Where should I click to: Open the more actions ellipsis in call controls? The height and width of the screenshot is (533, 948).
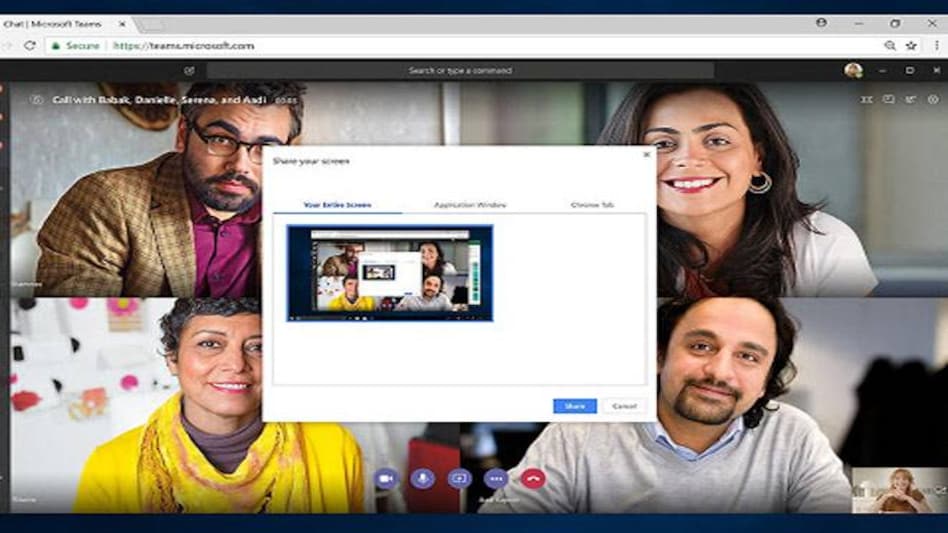point(496,479)
